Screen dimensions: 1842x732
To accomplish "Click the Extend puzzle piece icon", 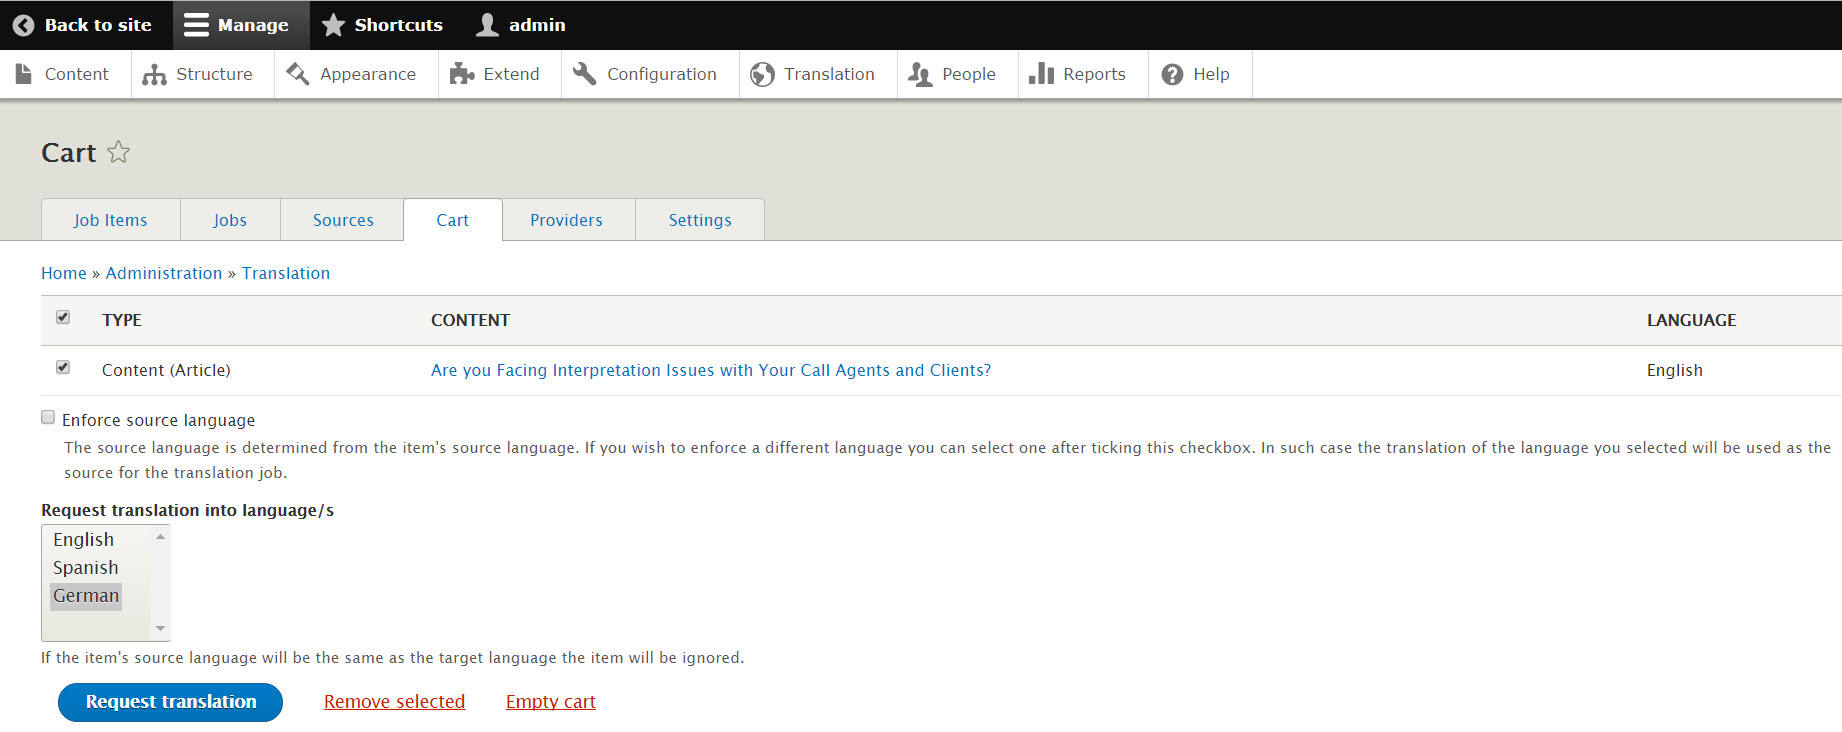I will click(461, 74).
